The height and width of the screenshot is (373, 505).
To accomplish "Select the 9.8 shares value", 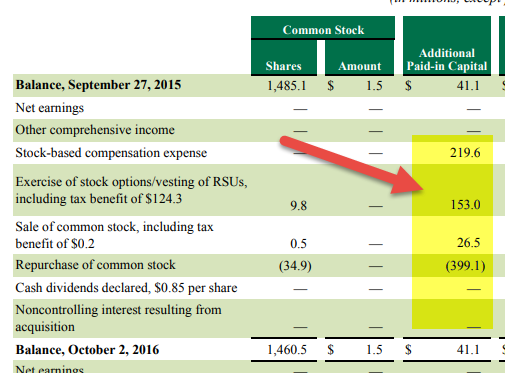I will coord(298,206).
